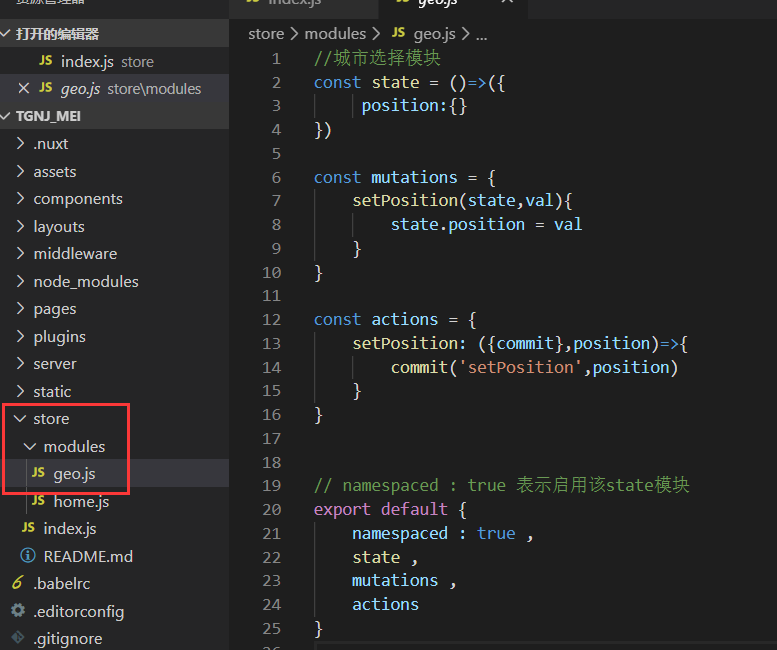The width and height of the screenshot is (777, 650).
Task: Click the gear icon beside .editorconfig
Action: point(17,611)
